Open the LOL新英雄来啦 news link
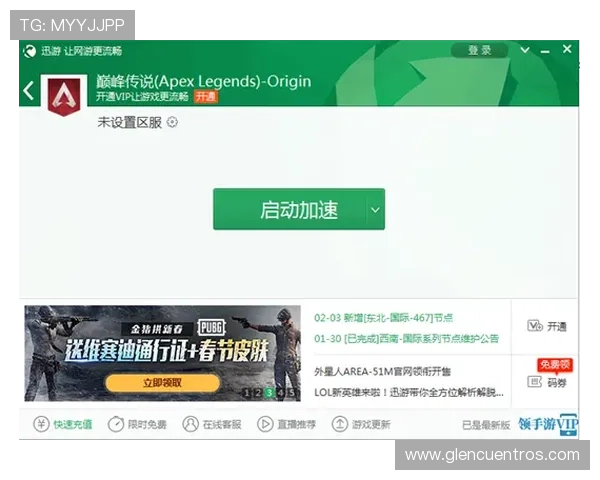 coord(409,393)
